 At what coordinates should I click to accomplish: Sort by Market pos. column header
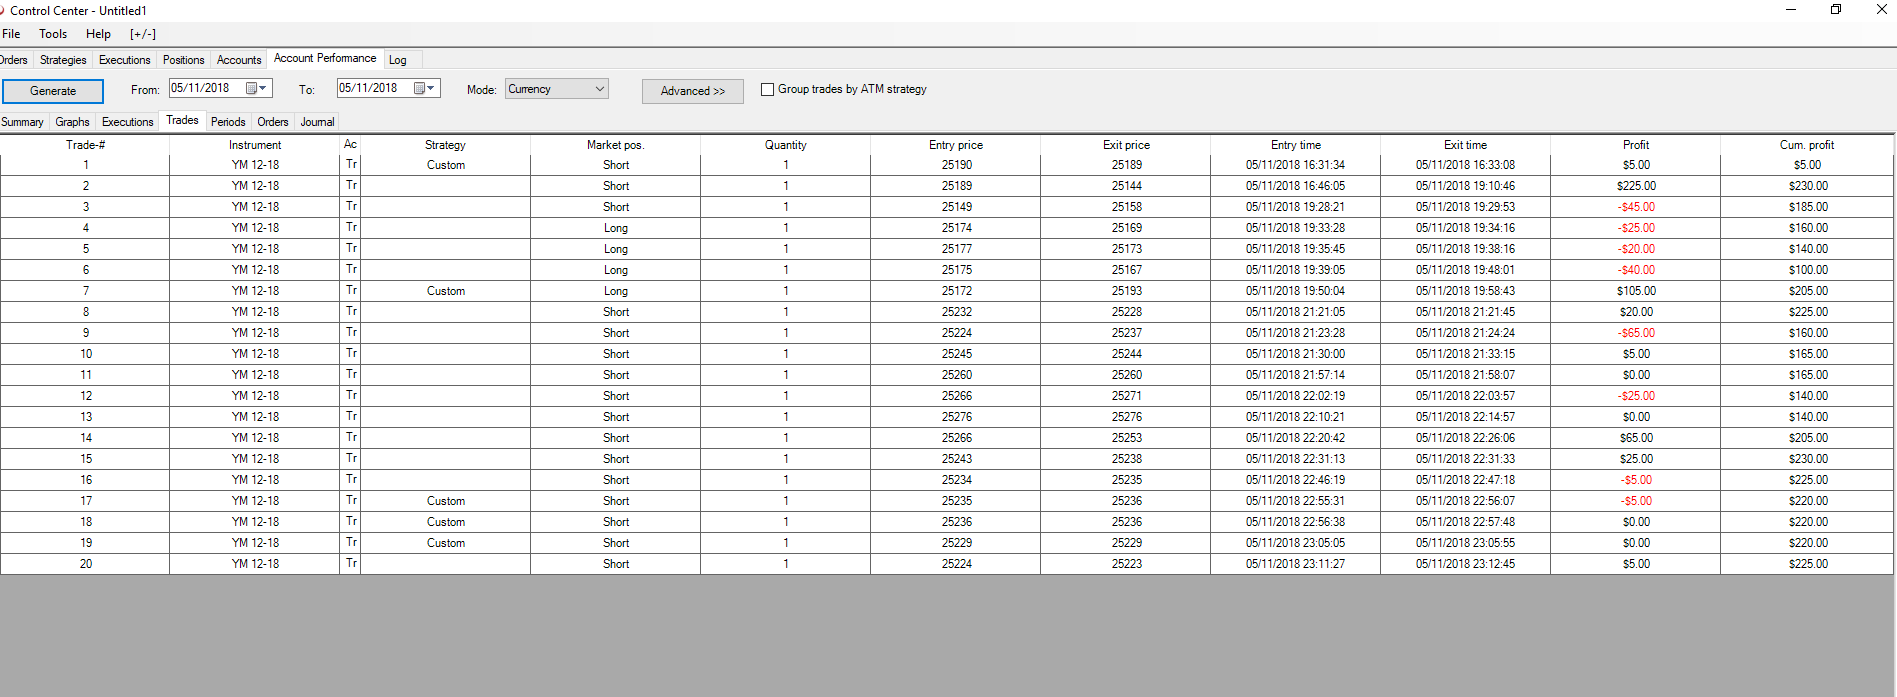pyautogui.click(x=615, y=145)
